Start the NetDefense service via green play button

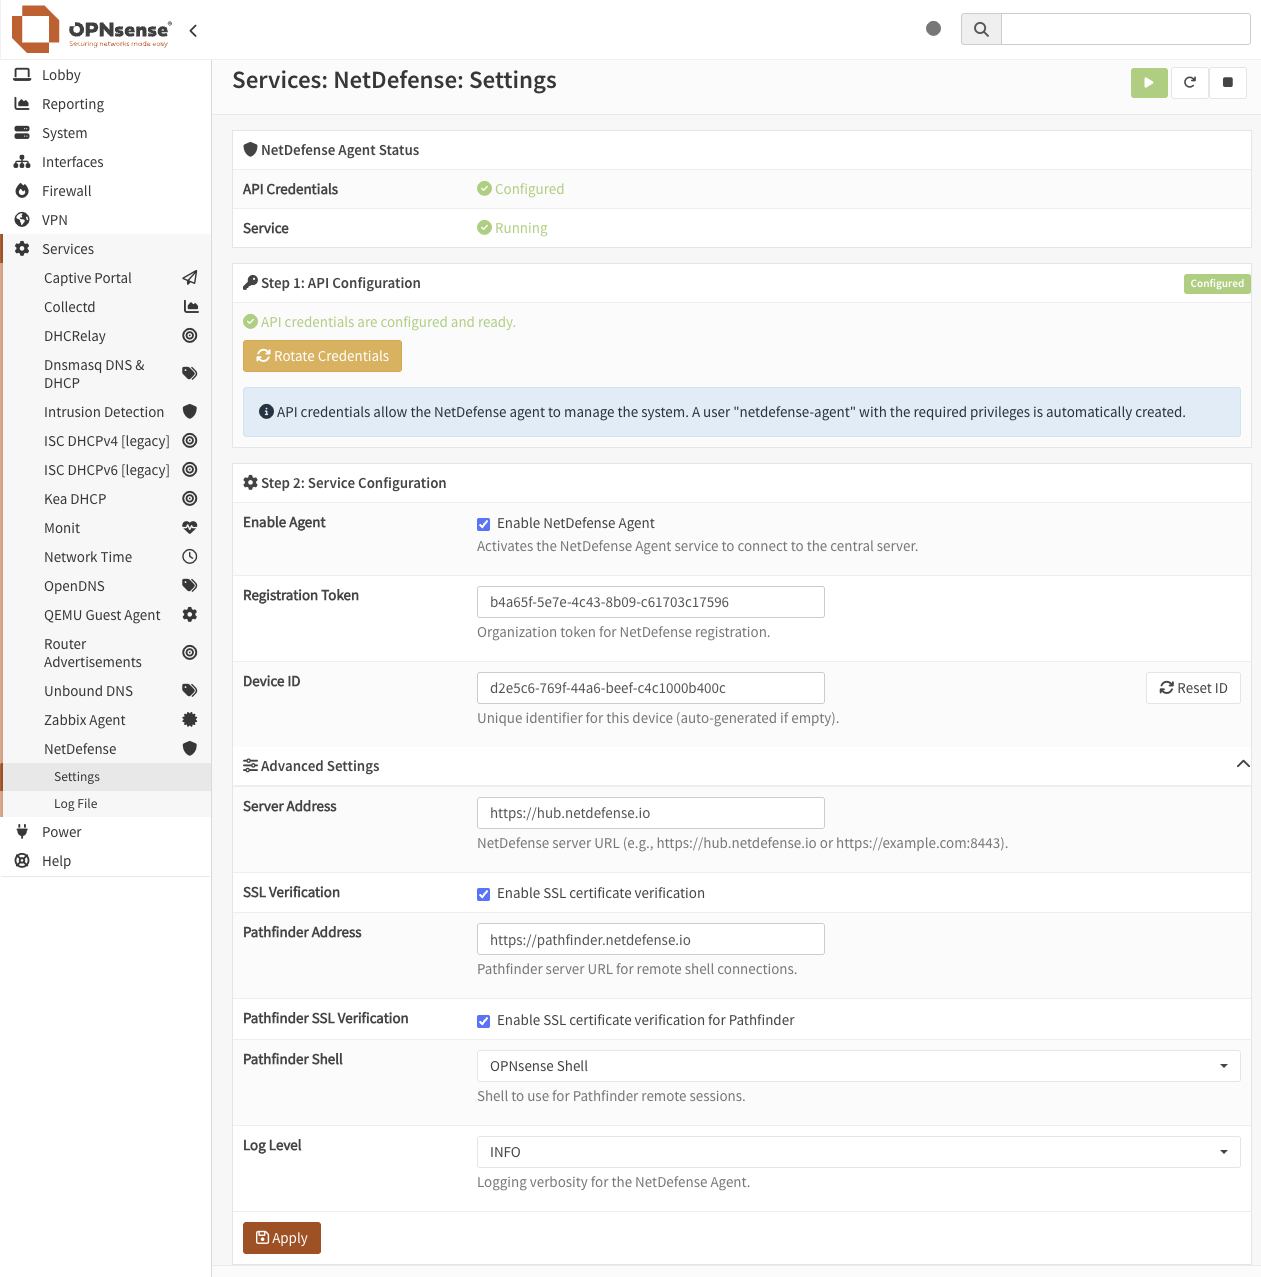[x=1148, y=83]
